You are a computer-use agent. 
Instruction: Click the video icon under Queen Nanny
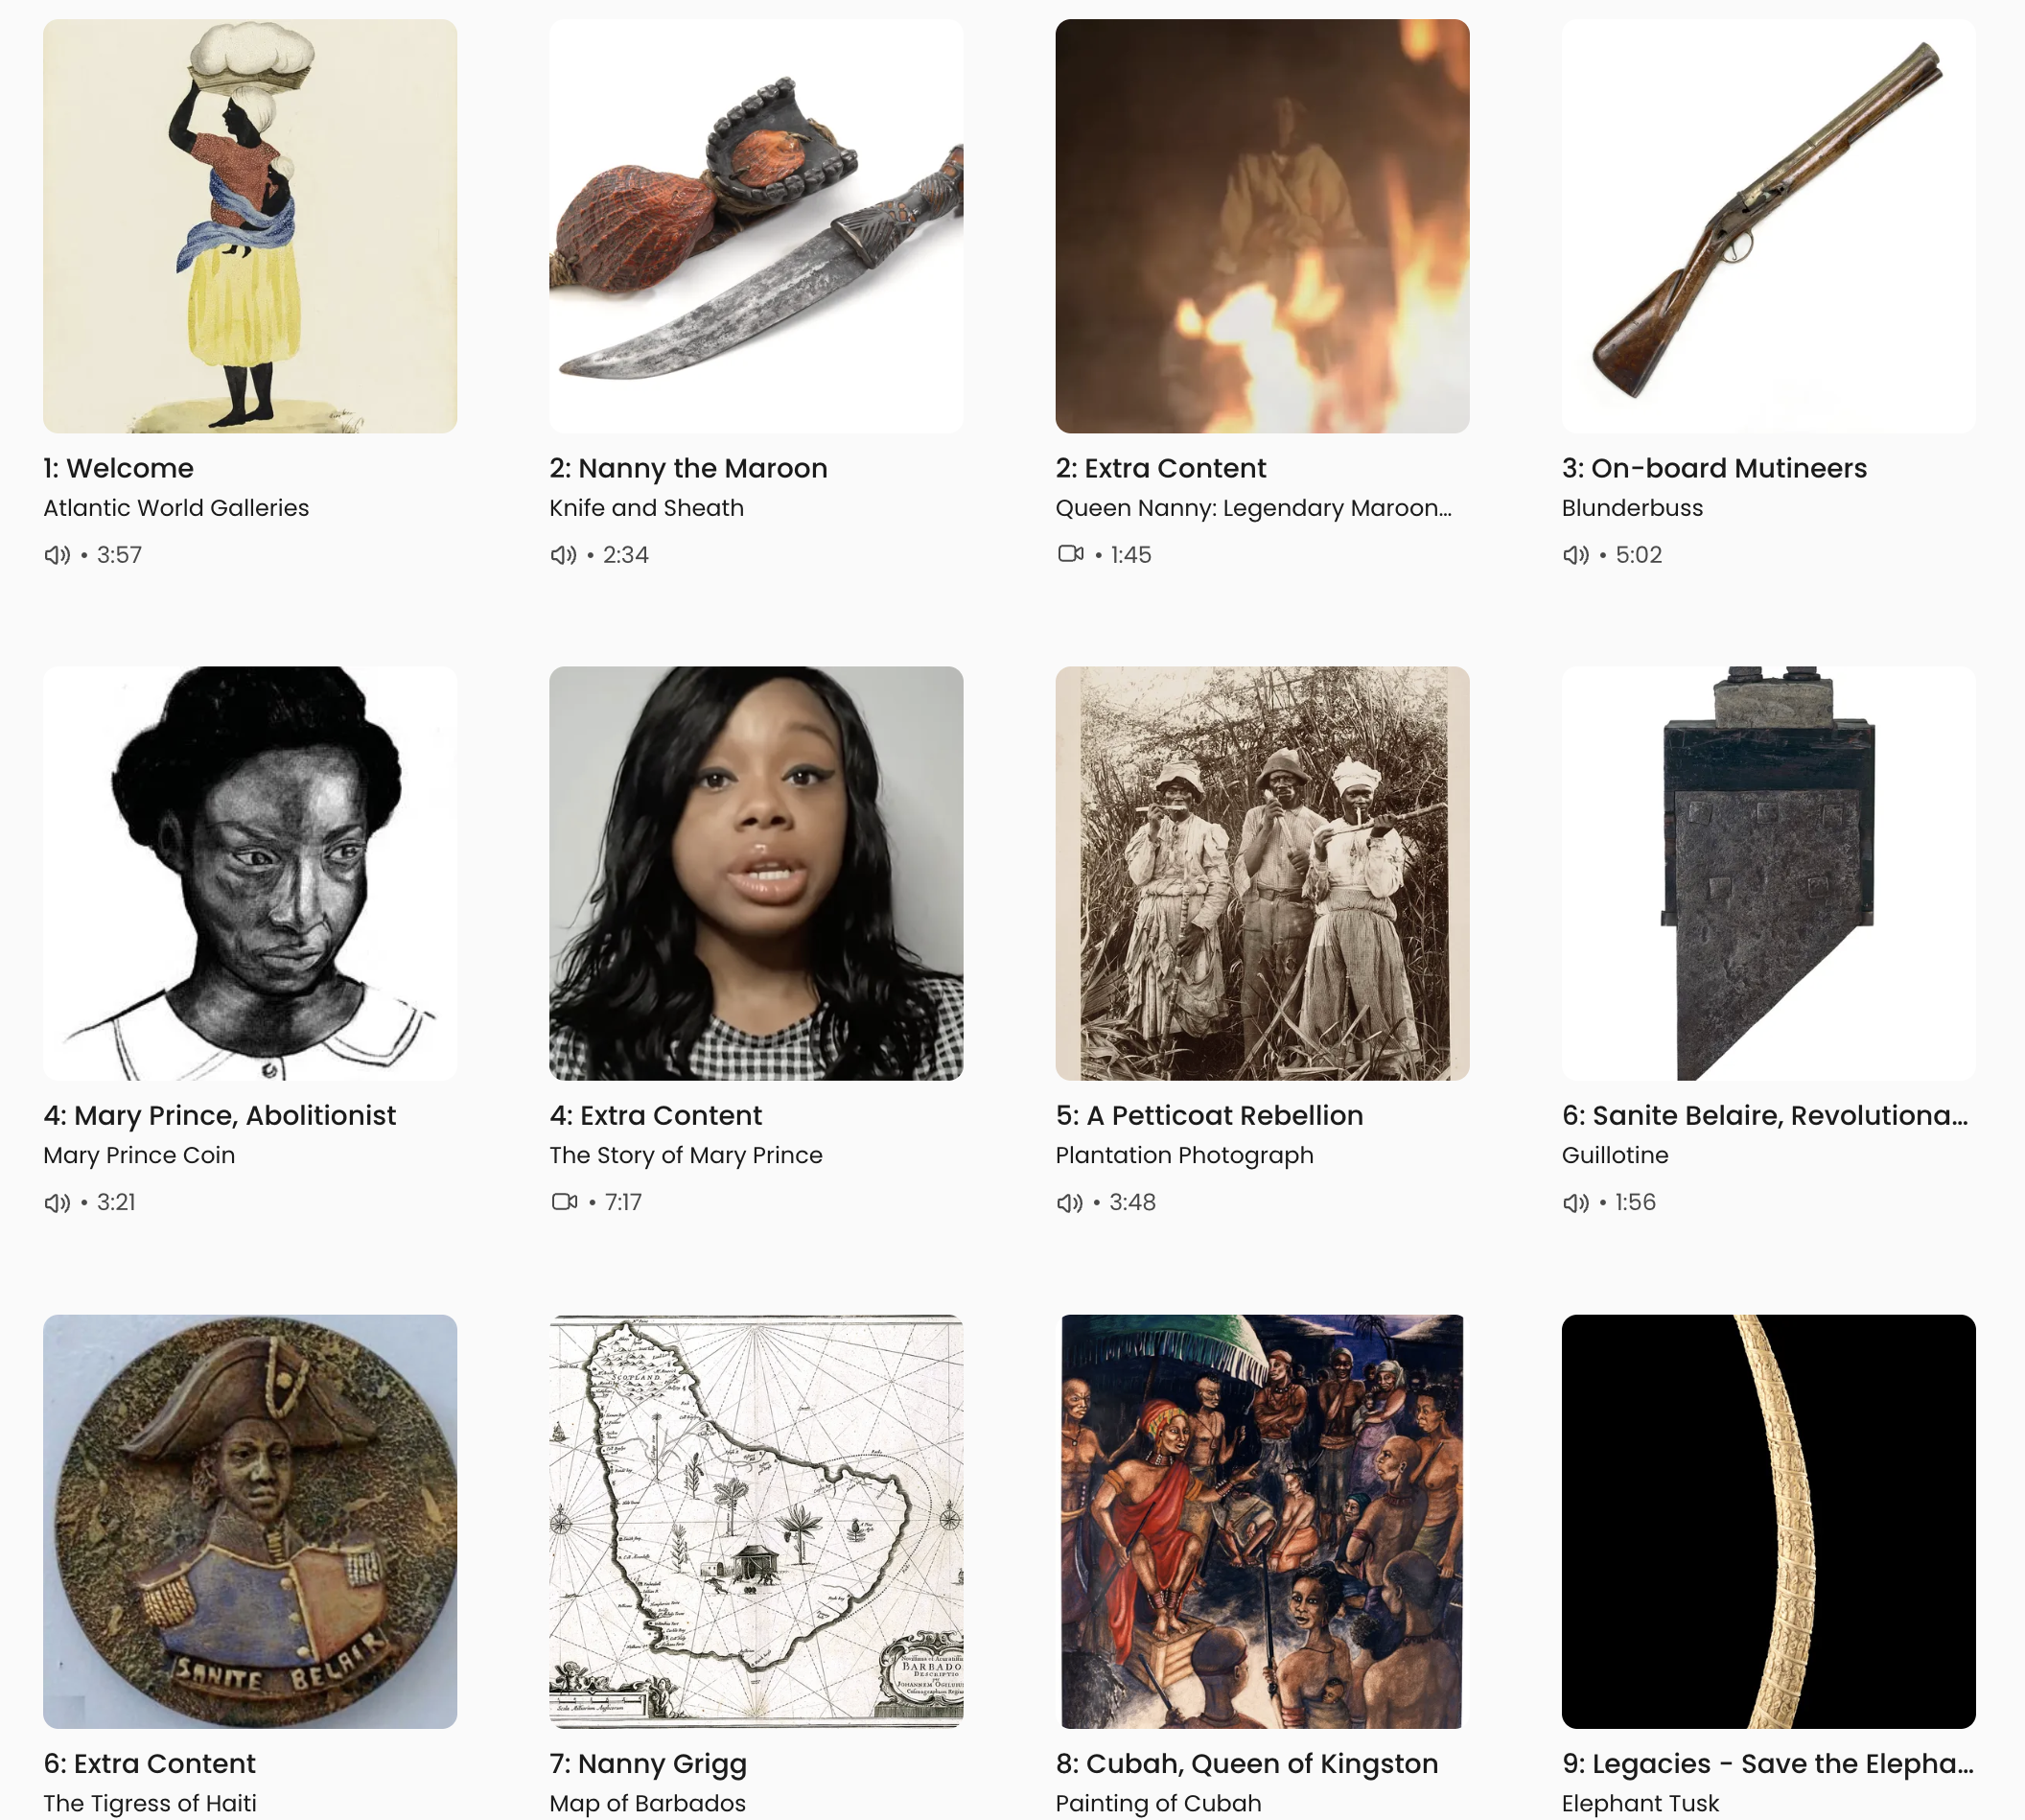tap(1071, 553)
